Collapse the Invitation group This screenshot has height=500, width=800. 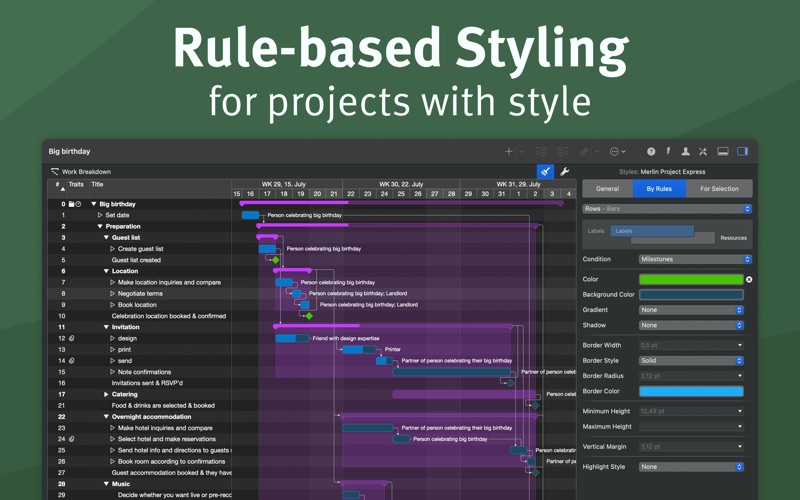(106, 327)
